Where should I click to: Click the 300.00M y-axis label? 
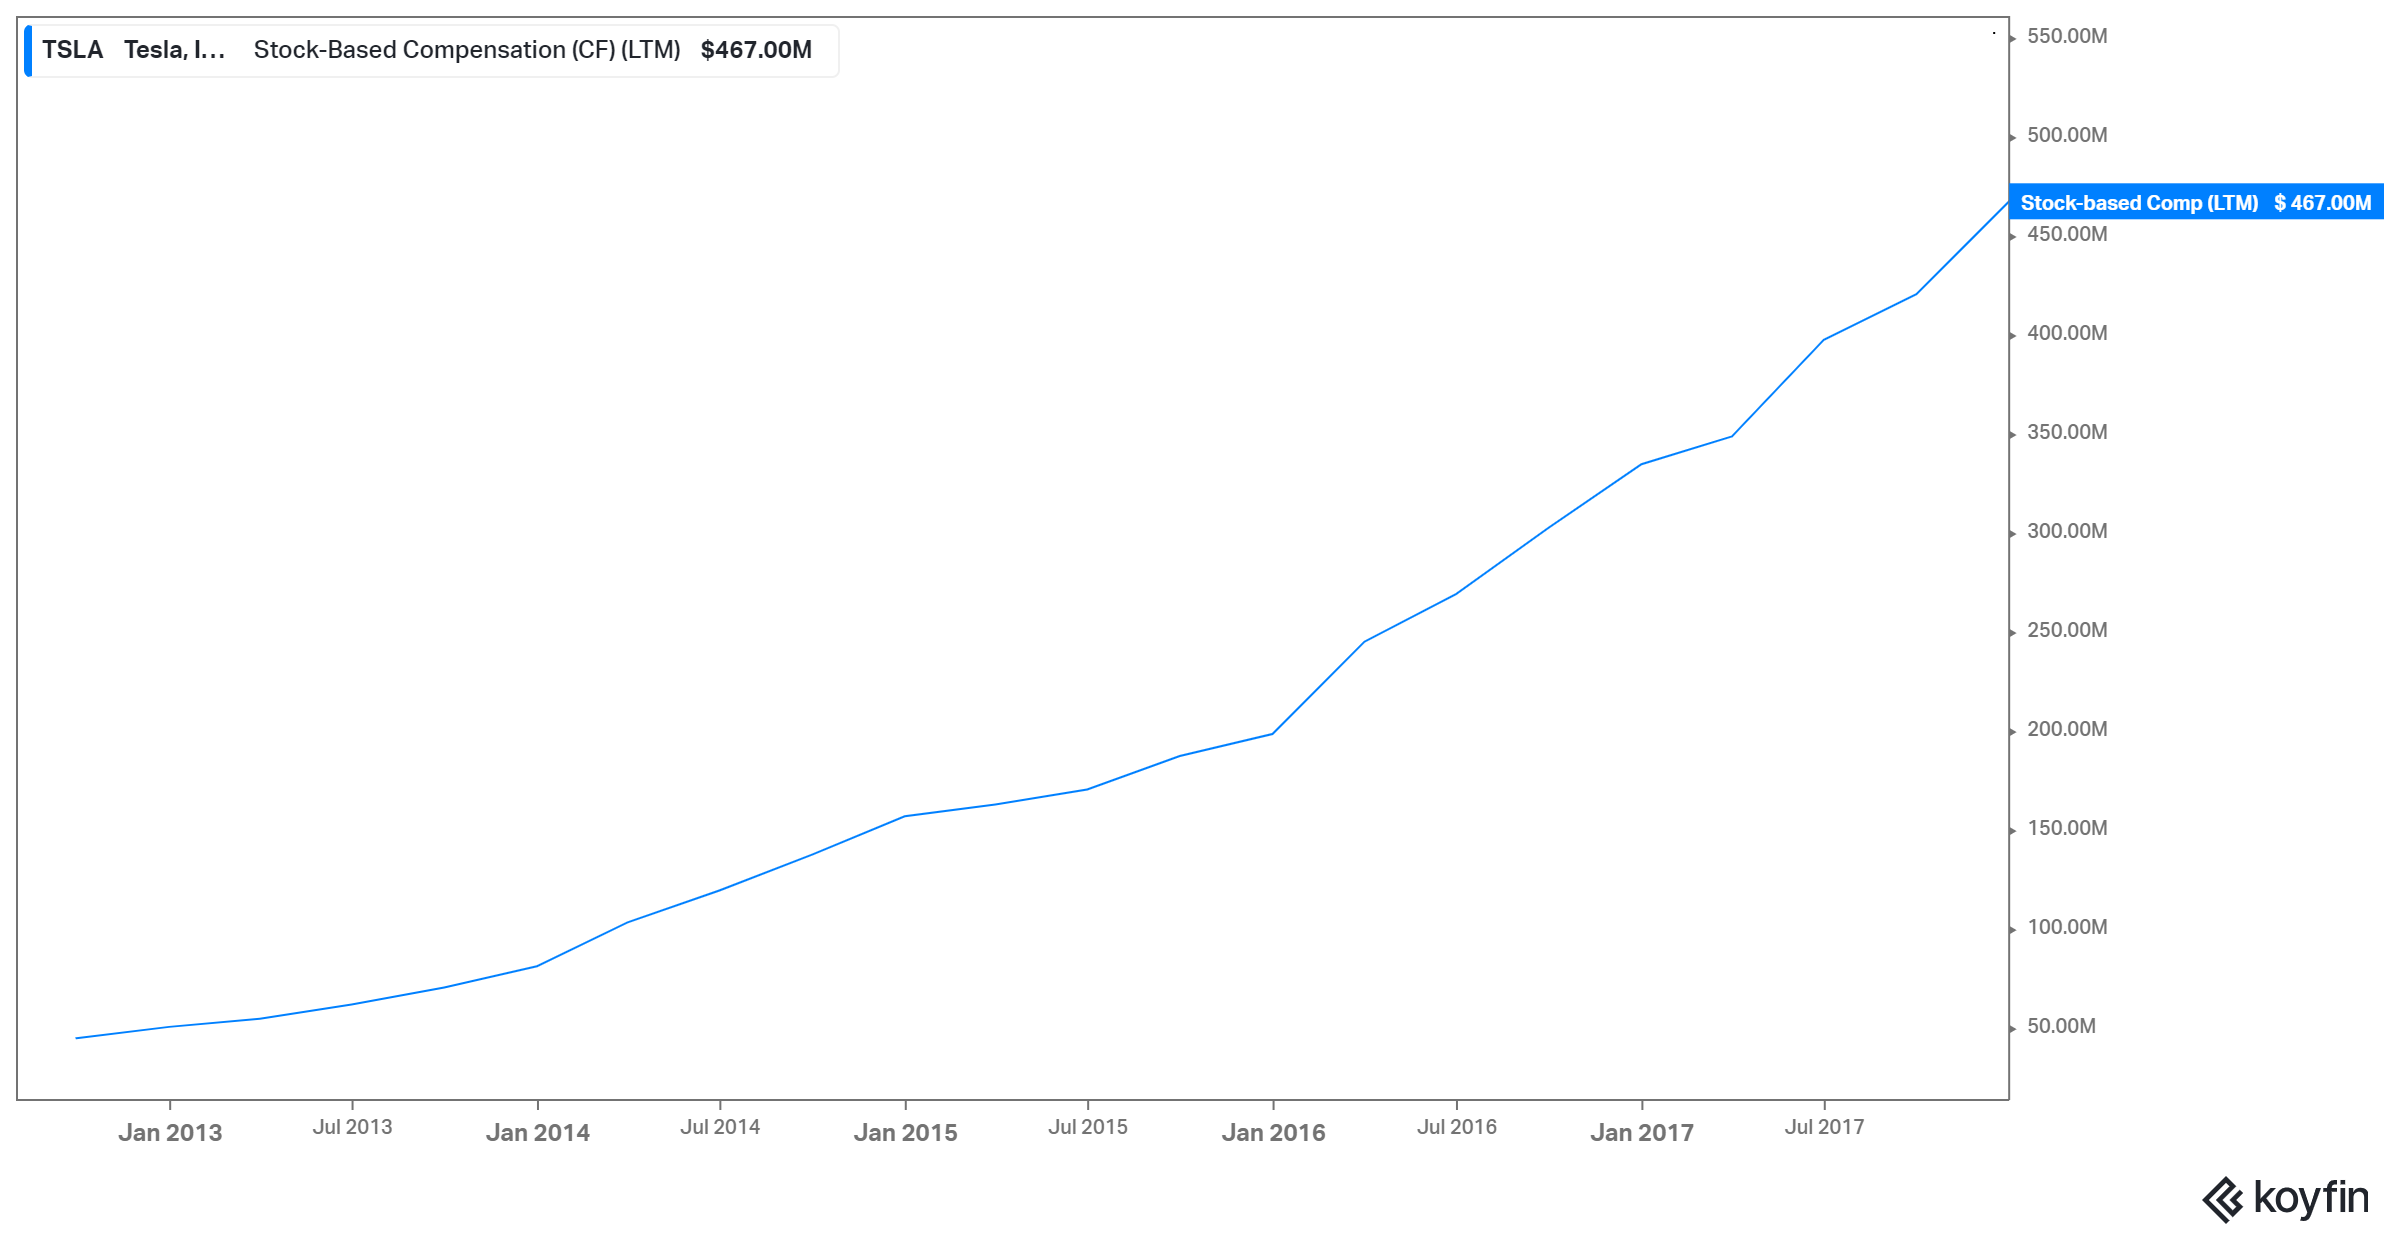click(x=2066, y=531)
